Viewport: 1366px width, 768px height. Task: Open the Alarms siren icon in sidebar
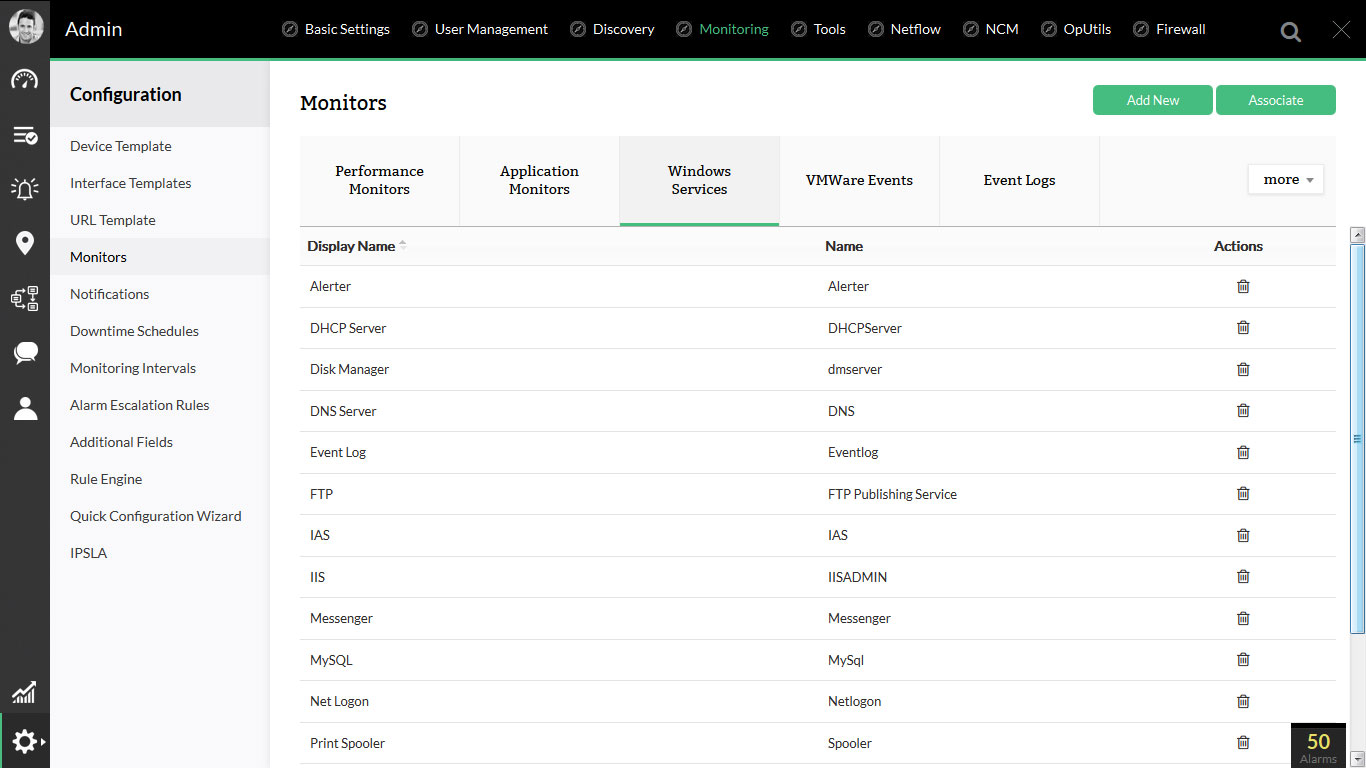[24, 188]
